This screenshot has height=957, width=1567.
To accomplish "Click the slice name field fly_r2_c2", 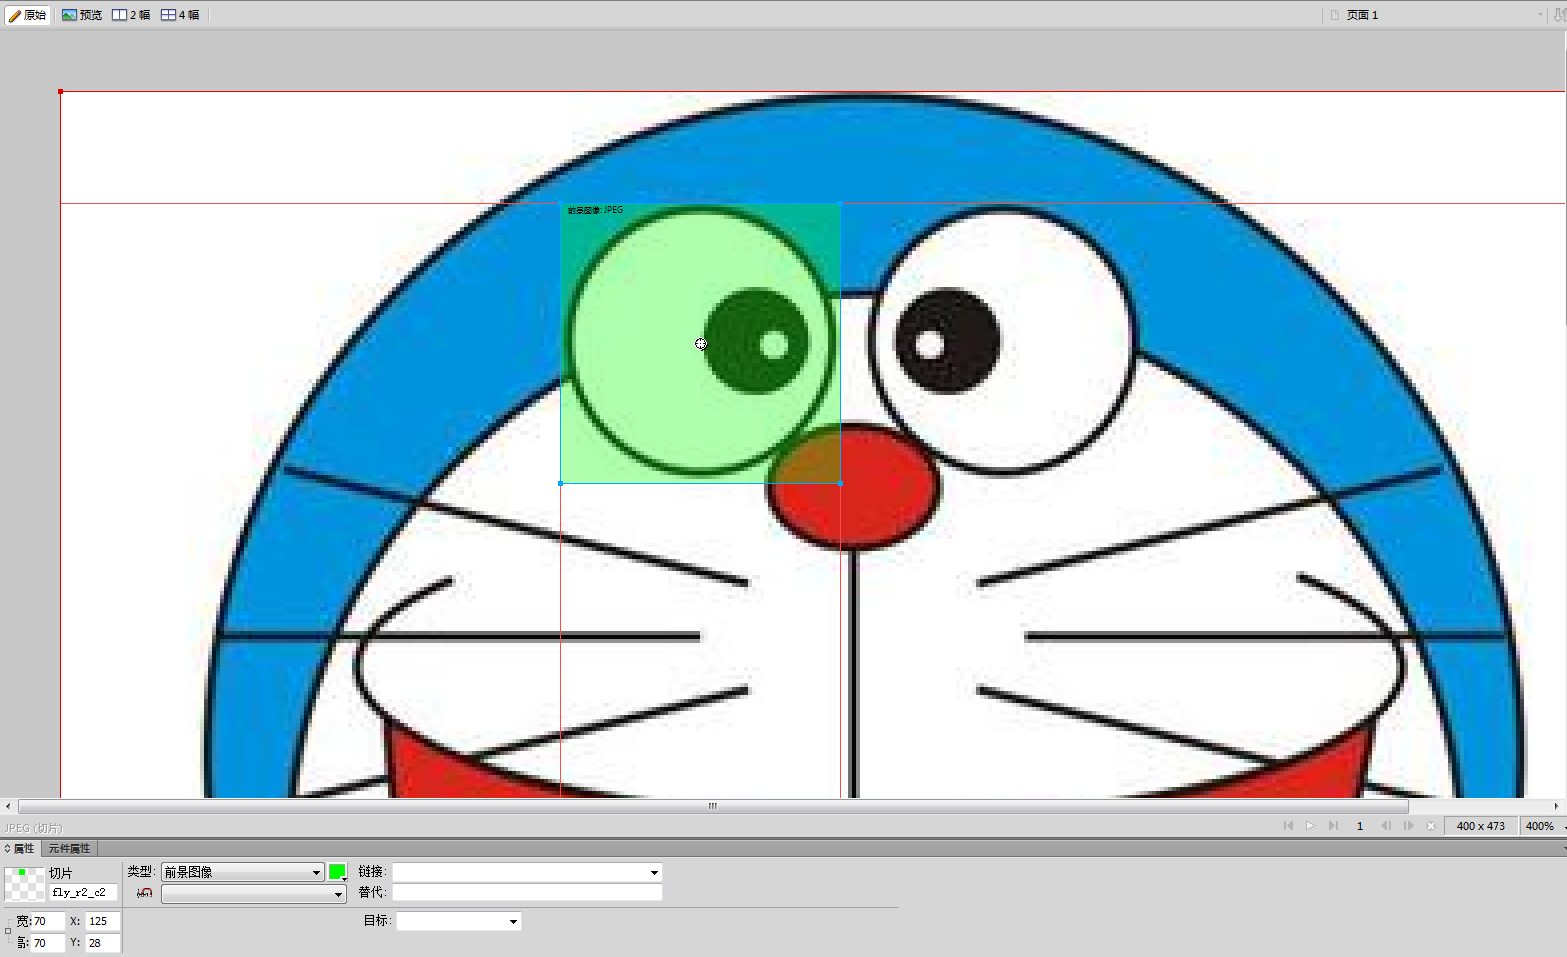I will point(83,892).
